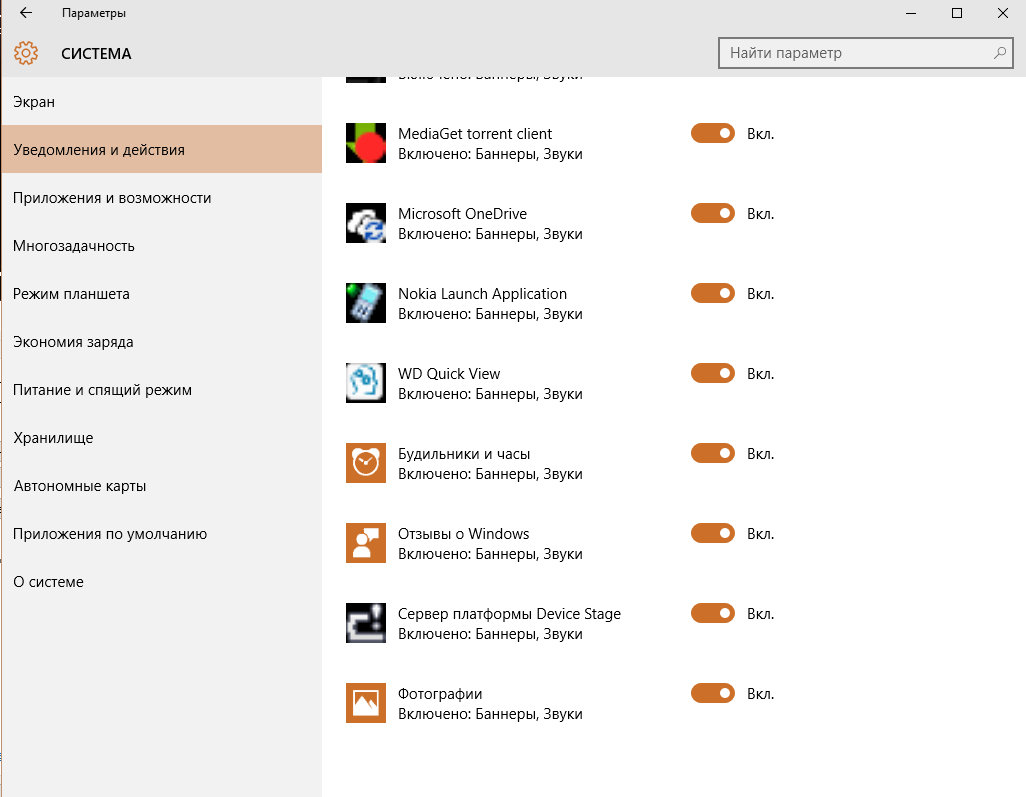Click the Отзывы о Windows feedback icon
Viewport: 1026px width, 797px height.
coord(366,542)
